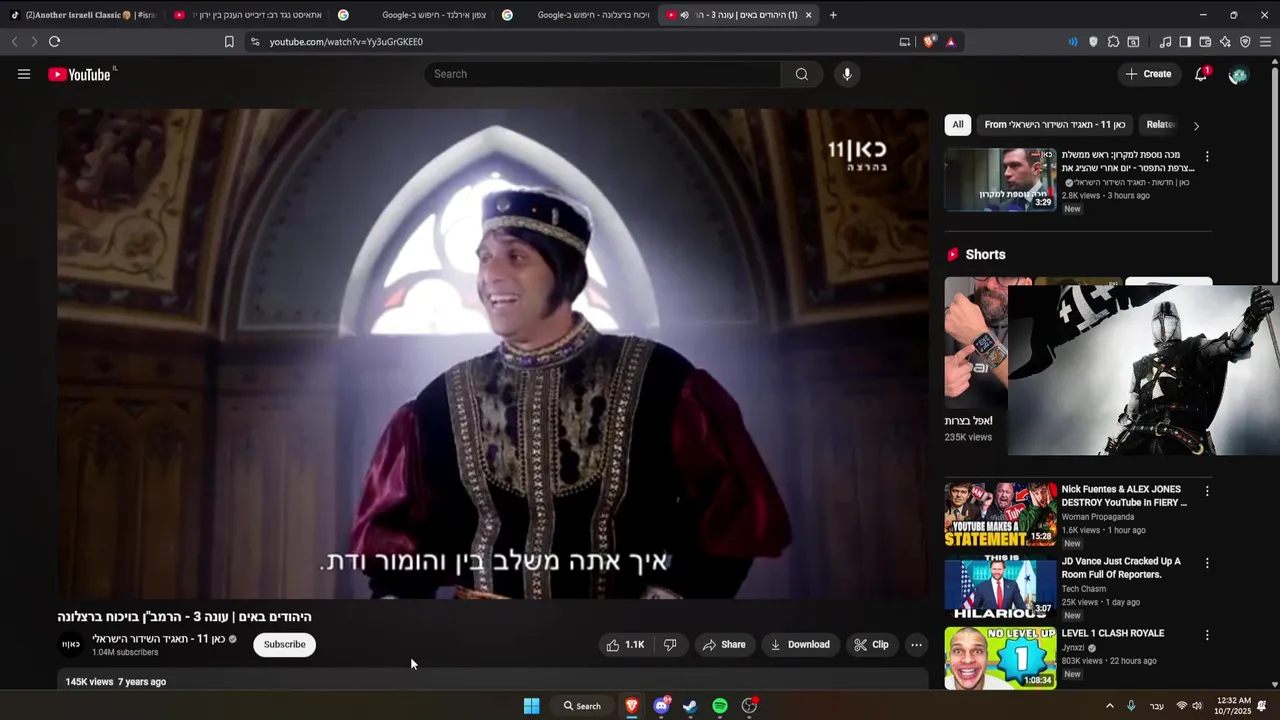Click the video player frame

[x=493, y=354]
